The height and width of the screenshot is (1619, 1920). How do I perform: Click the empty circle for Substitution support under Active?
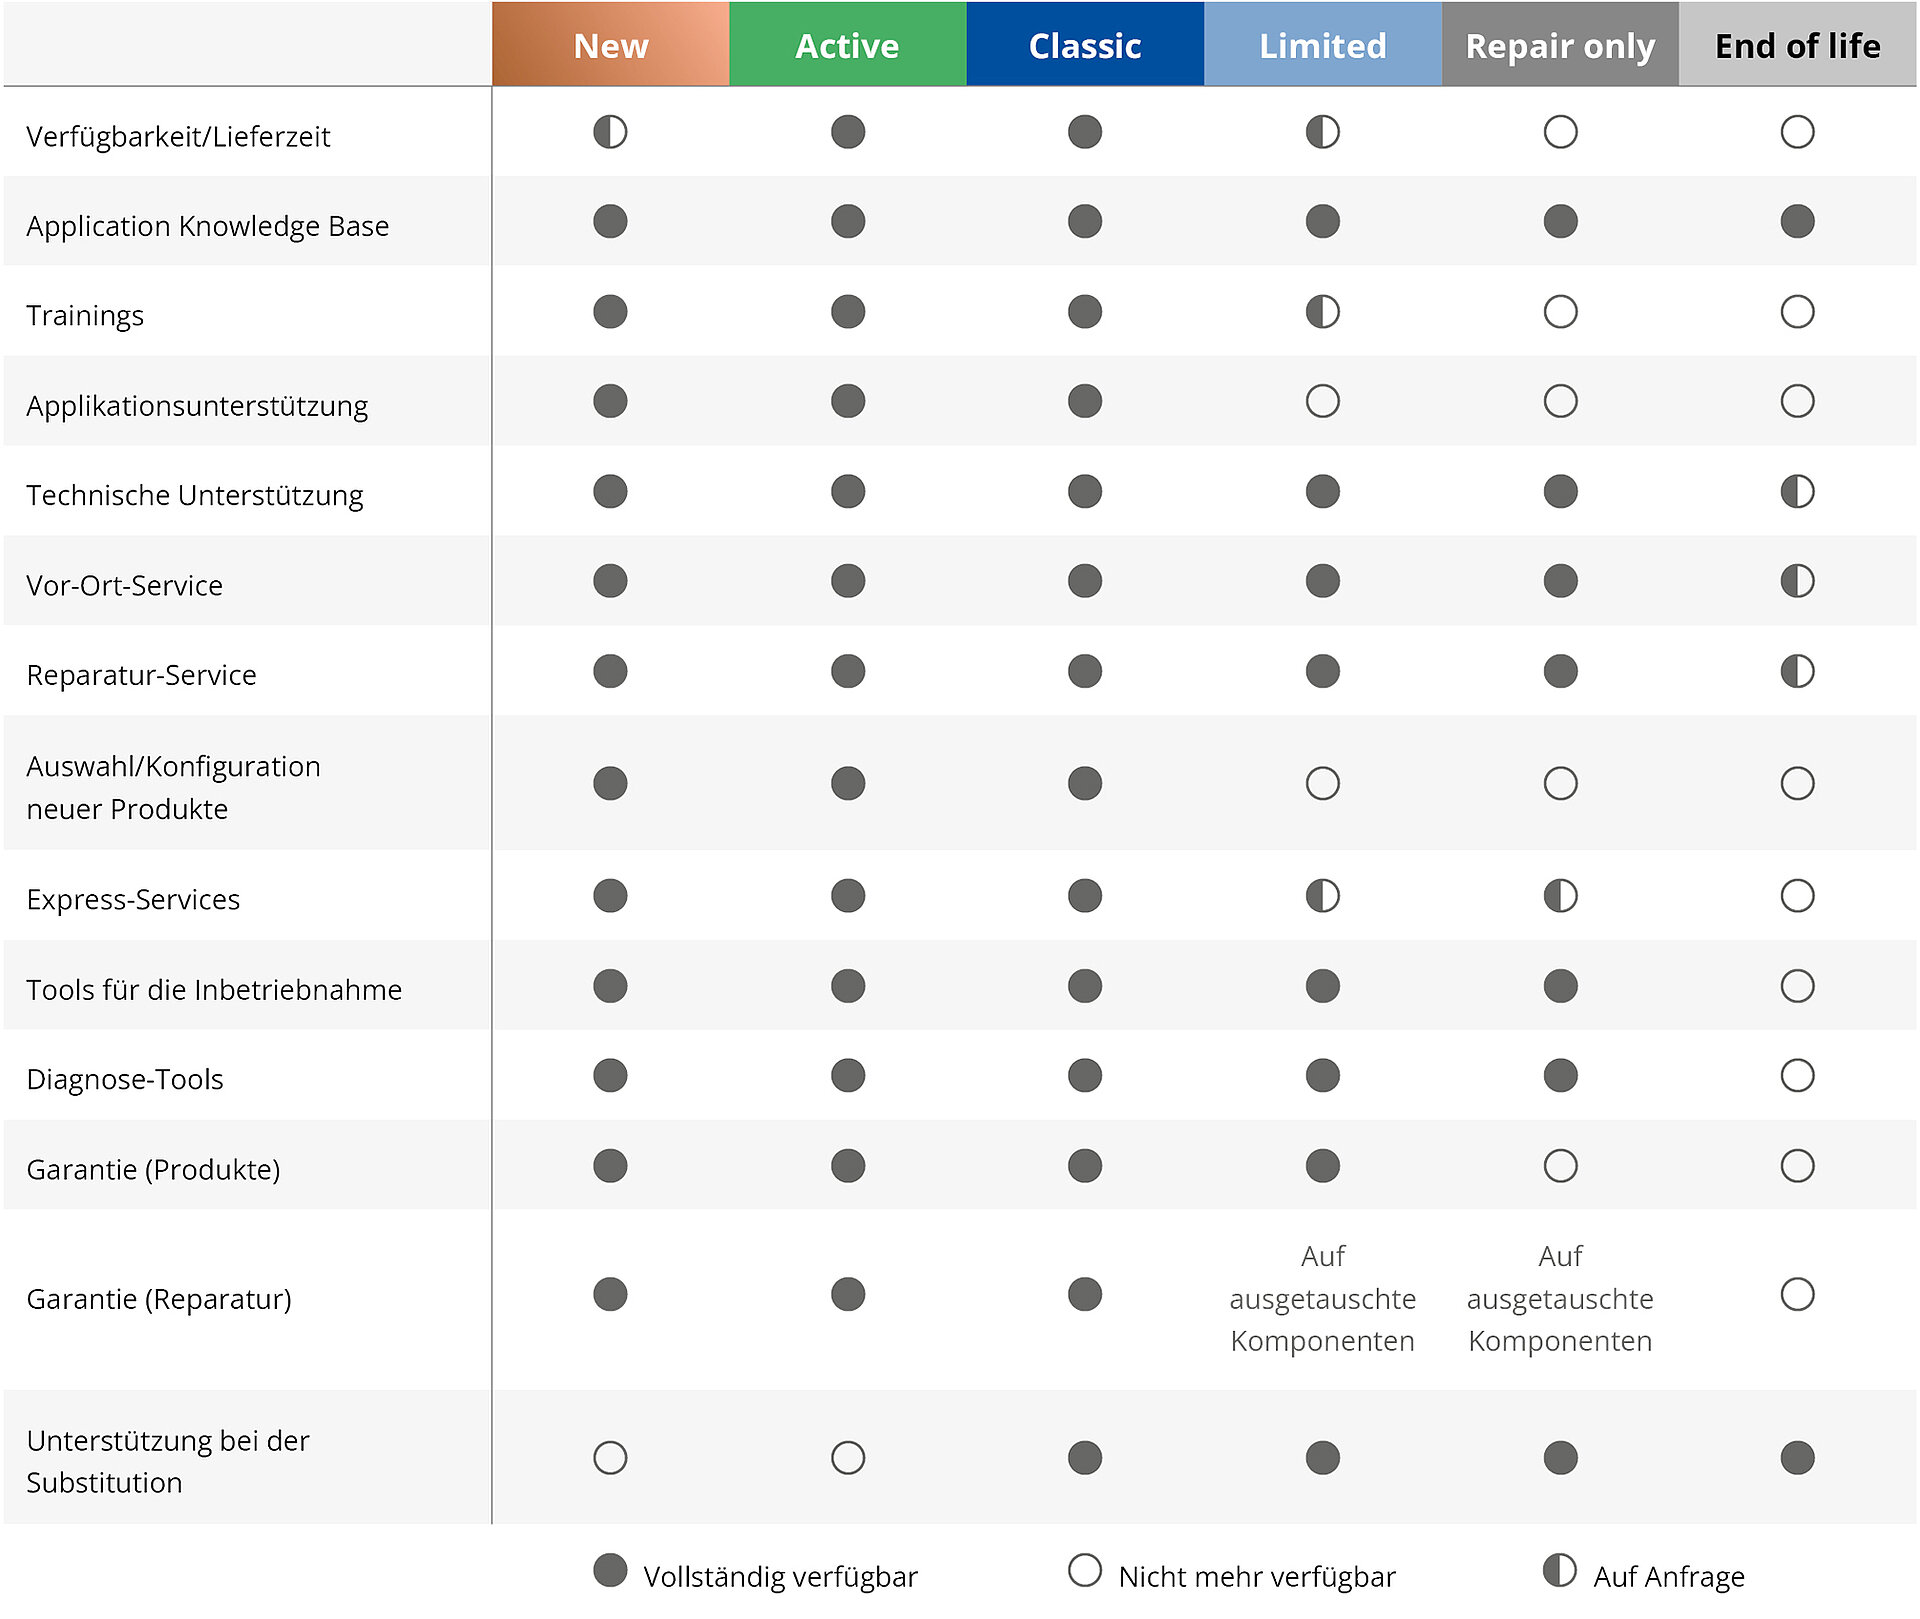[848, 1458]
